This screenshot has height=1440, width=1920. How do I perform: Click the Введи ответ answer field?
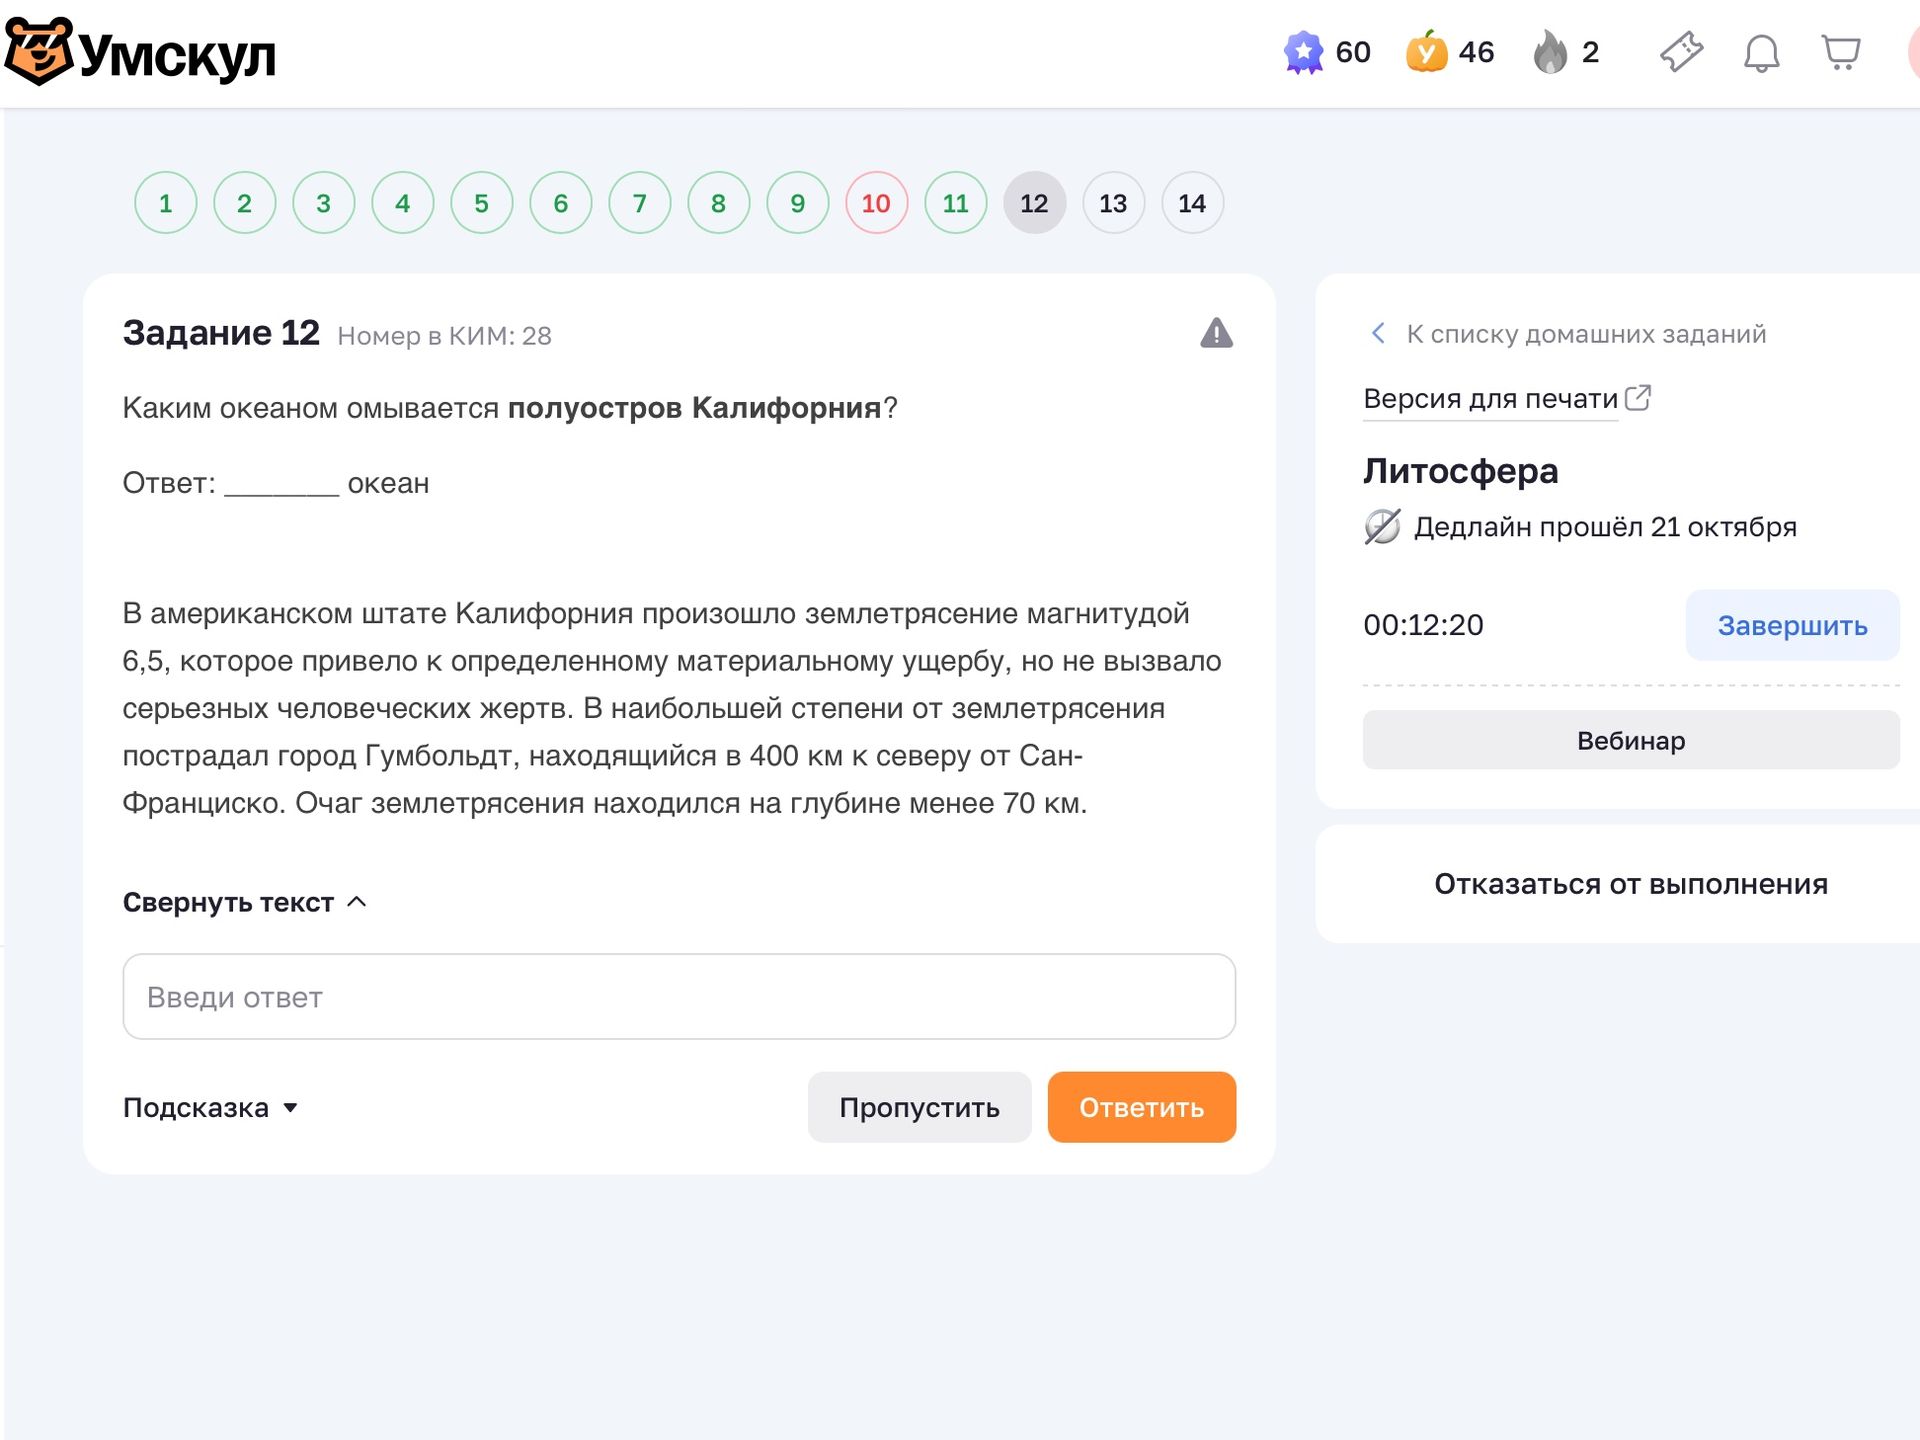679,996
